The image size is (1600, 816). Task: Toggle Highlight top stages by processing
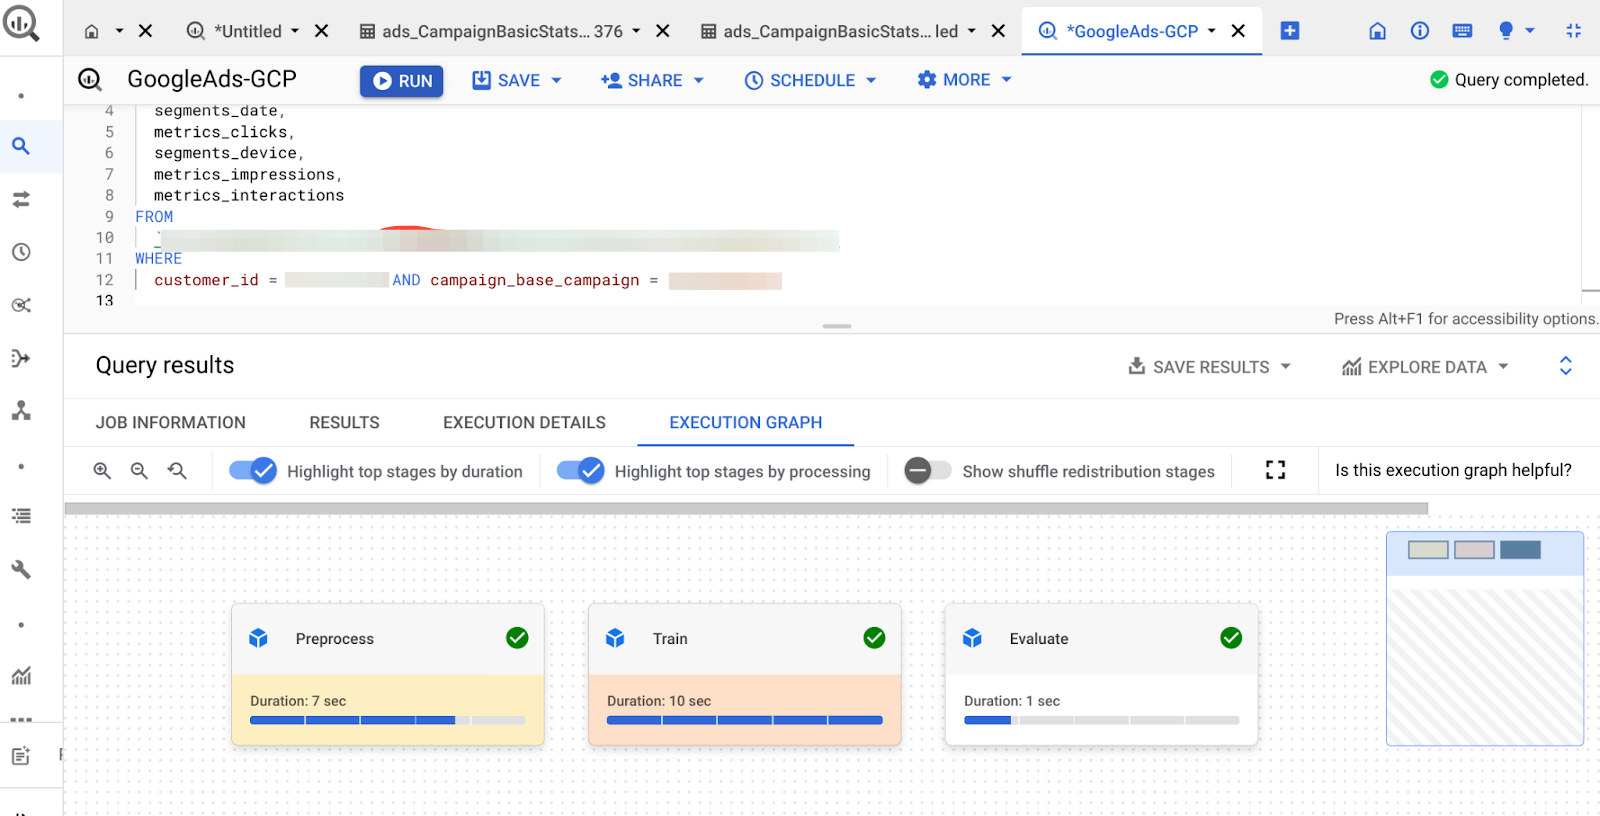(580, 470)
